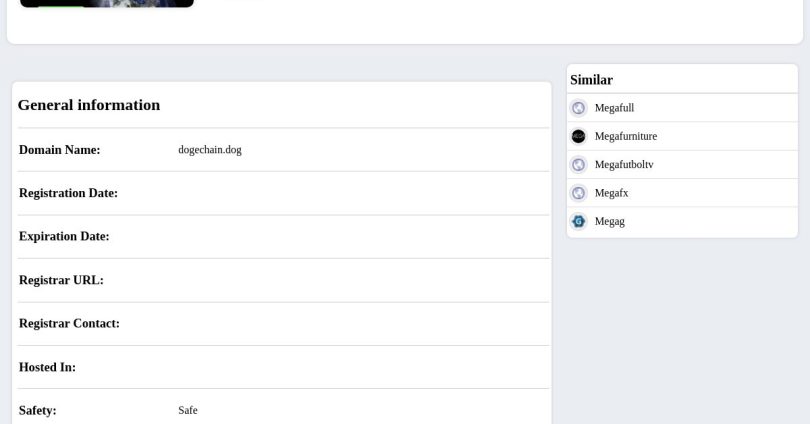Click the blue Megag logo icon
Screen dimensions: 810x424
[x=578, y=221]
